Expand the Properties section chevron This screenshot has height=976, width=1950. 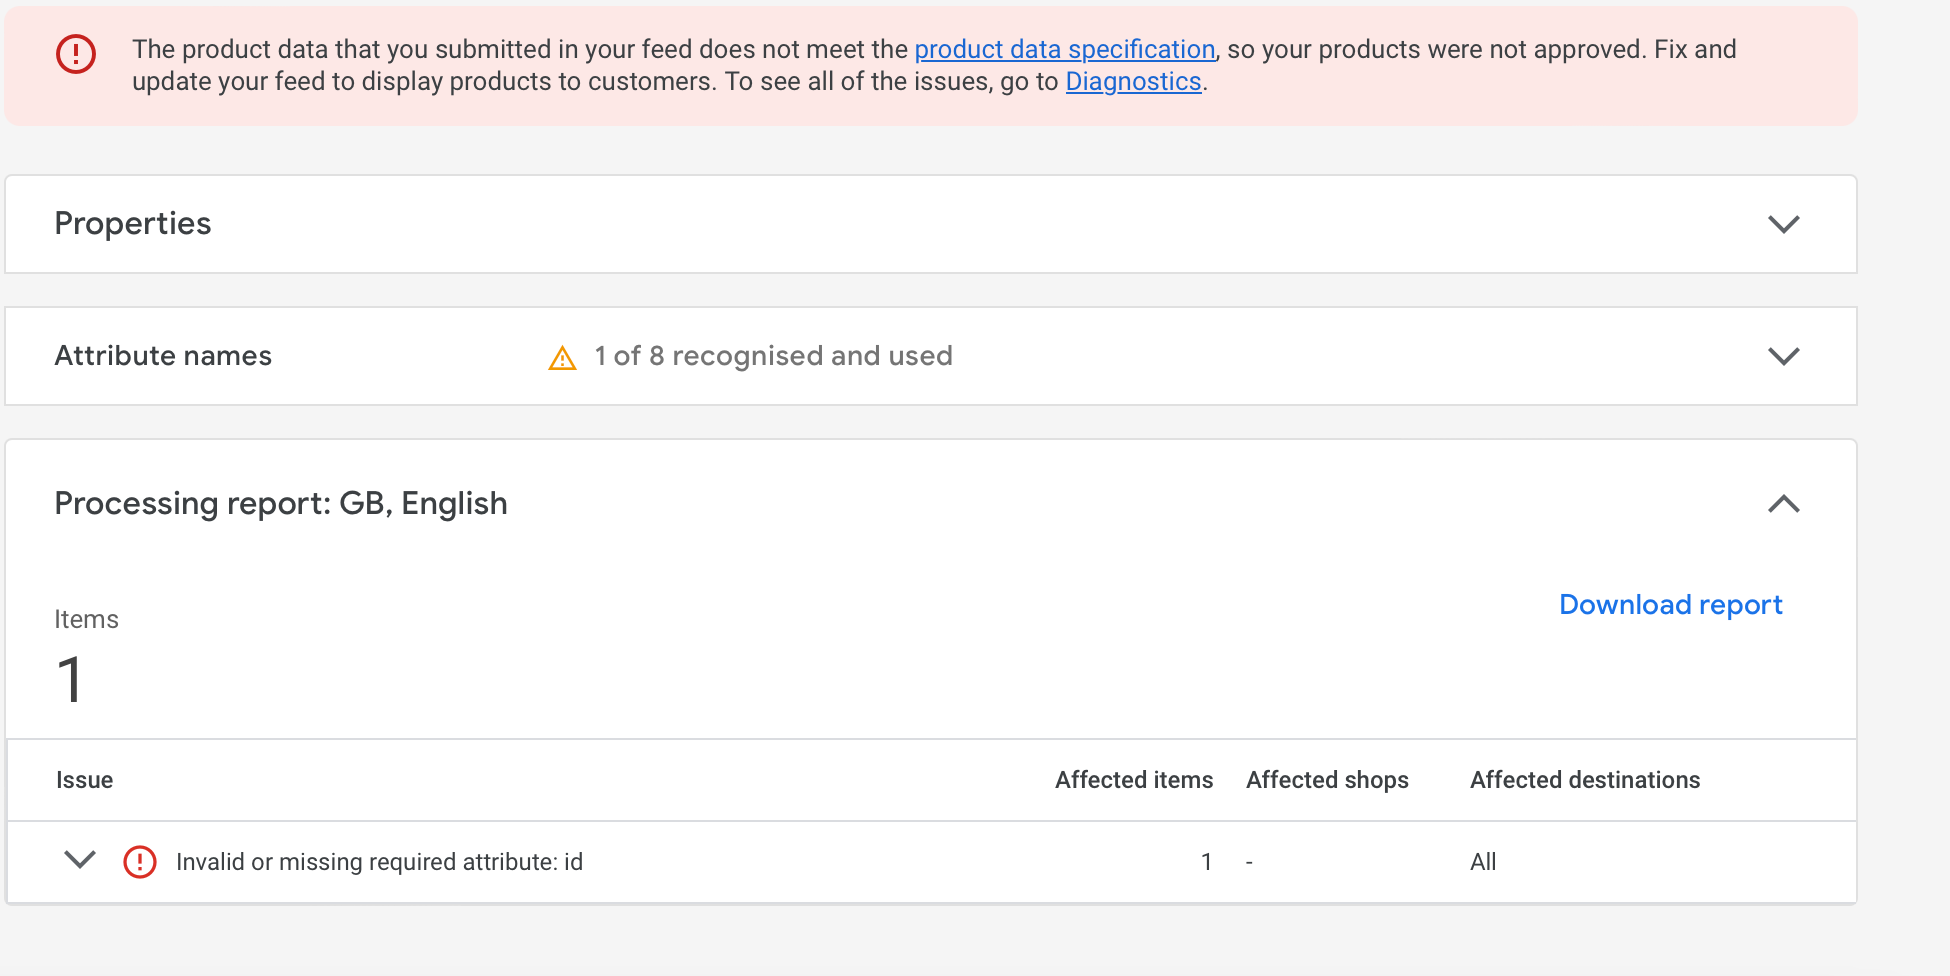click(1783, 224)
